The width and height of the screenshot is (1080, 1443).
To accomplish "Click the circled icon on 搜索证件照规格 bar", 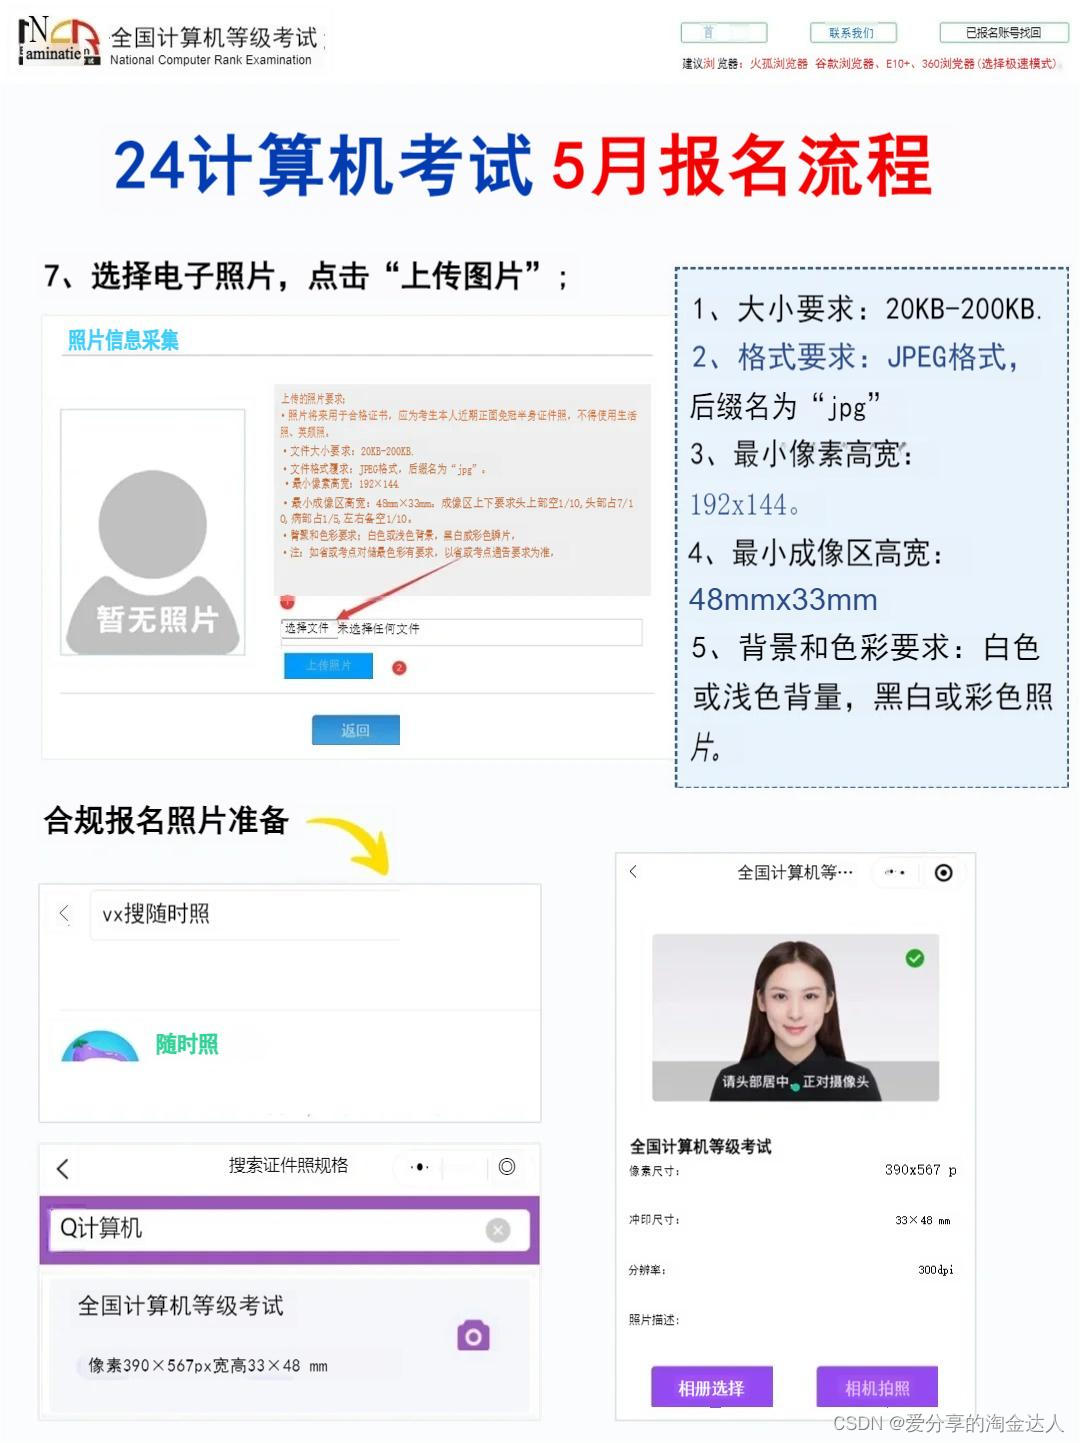I will 508,1167.
